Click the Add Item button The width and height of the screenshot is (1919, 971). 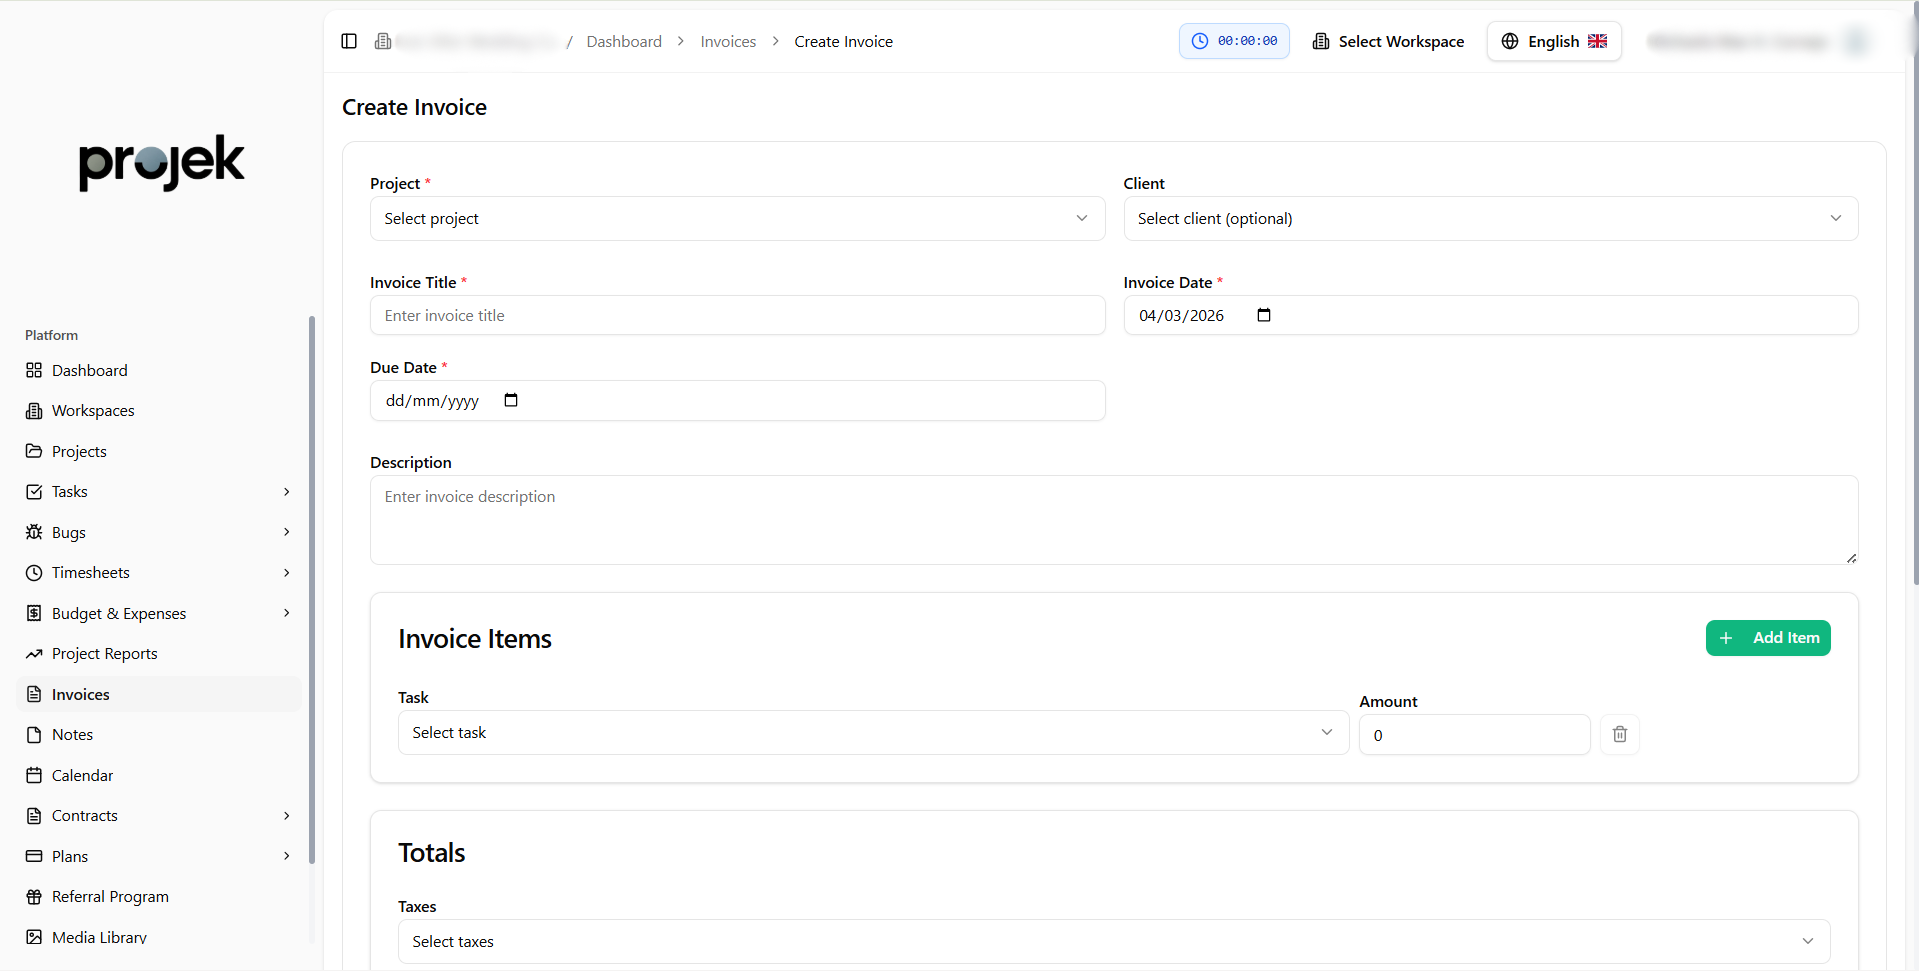1767,638
